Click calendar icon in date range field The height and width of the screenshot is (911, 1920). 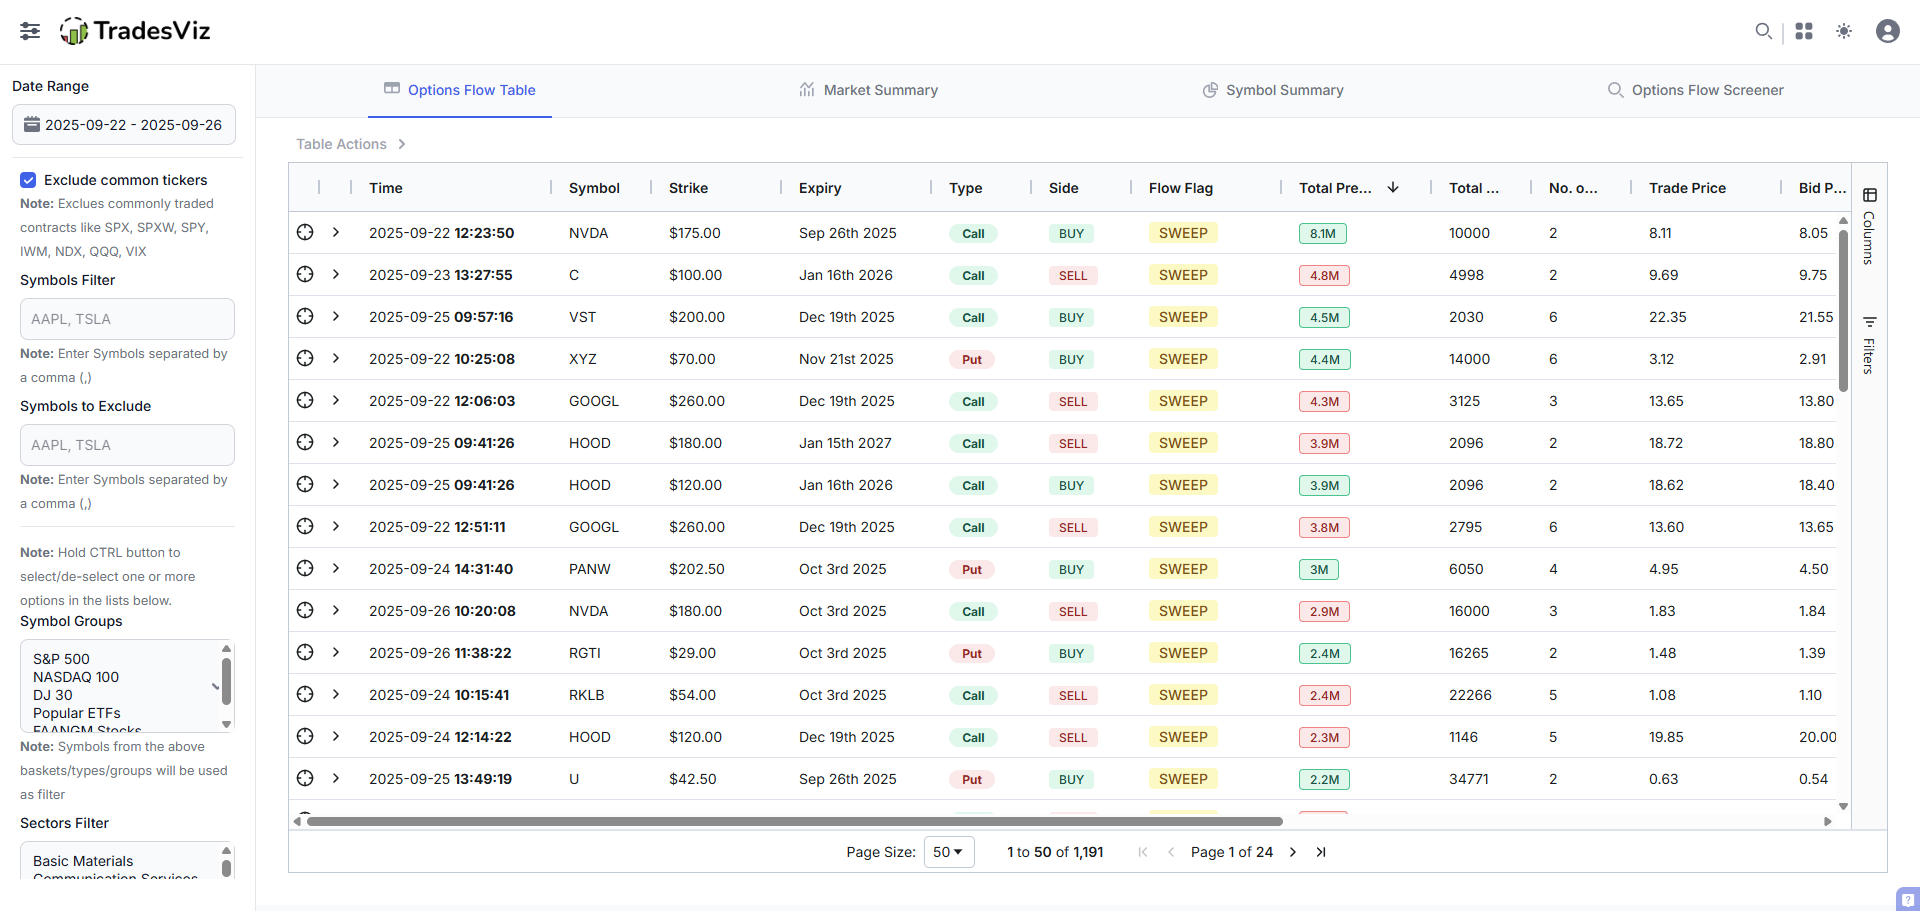click(32, 124)
